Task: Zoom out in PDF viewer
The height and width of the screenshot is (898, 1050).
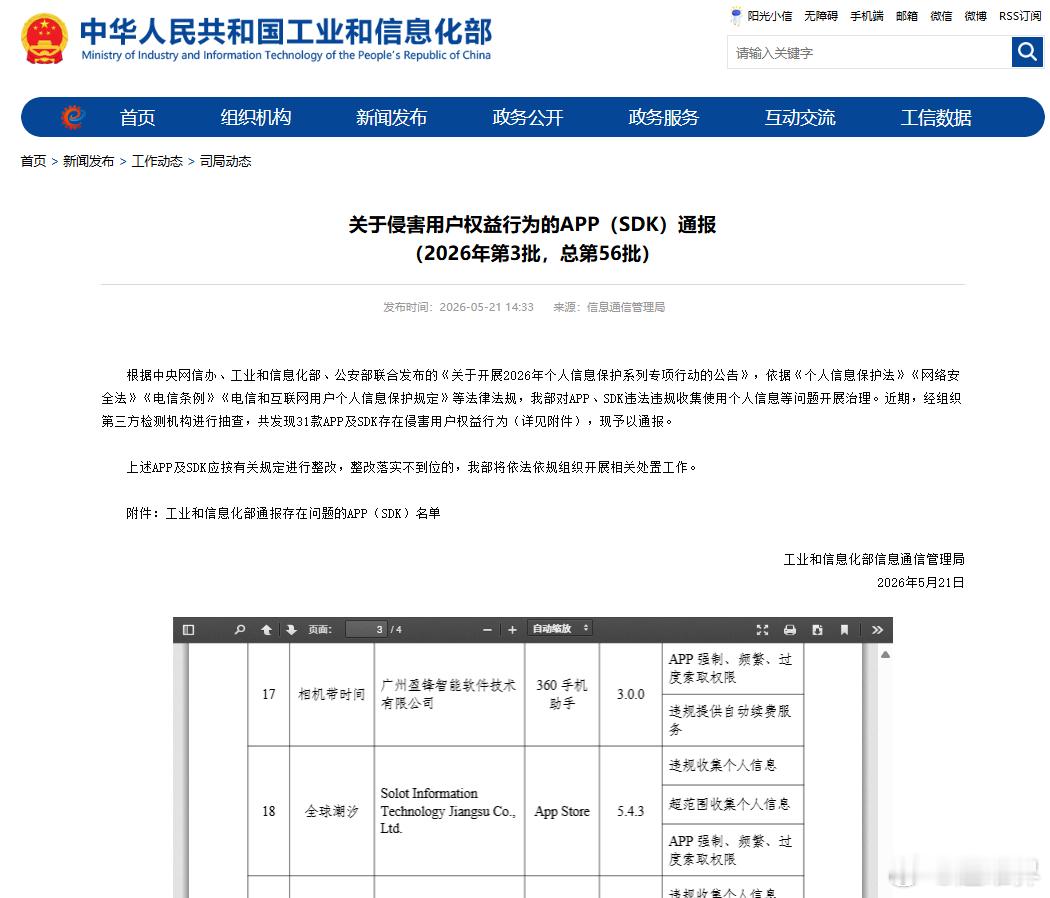Action: point(488,630)
